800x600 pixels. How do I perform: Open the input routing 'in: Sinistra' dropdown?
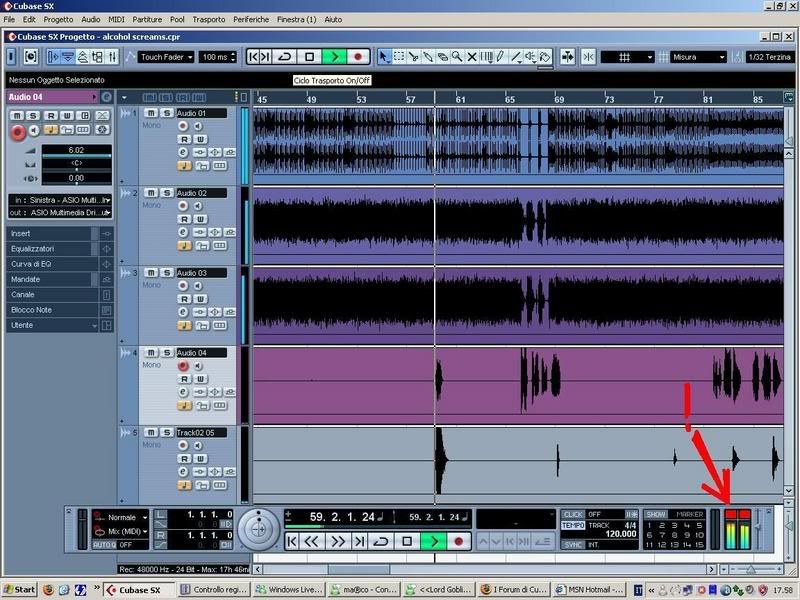pyautogui.click(x=60, y=200)
